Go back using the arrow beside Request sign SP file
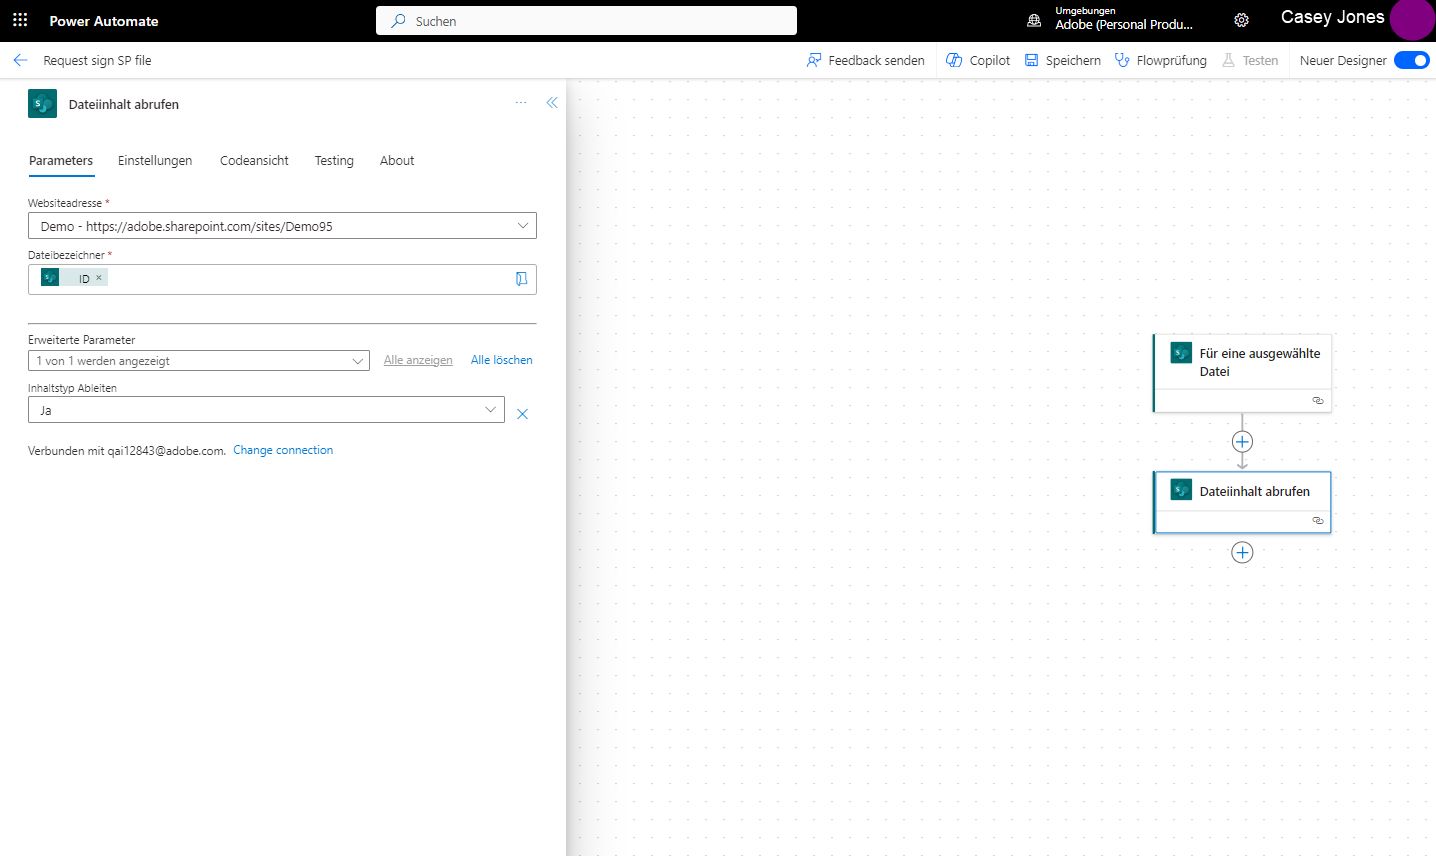 [19, 60]
